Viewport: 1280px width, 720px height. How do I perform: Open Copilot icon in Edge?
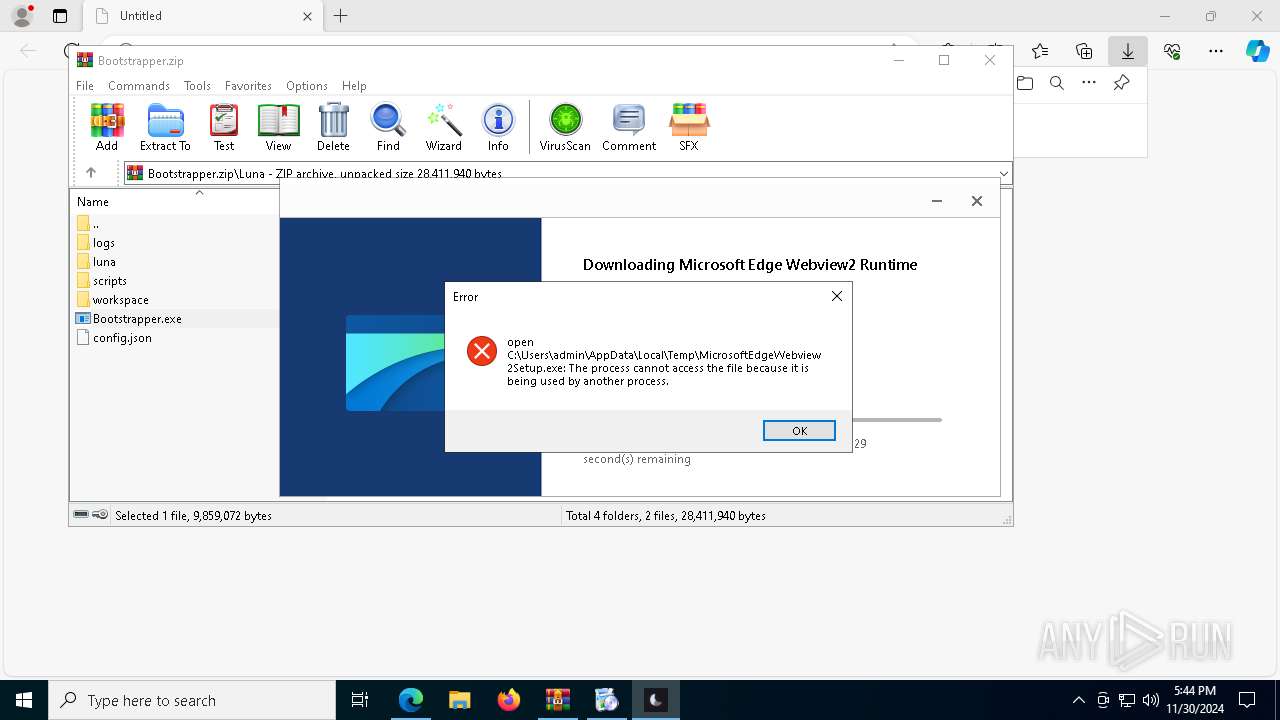1258,51
